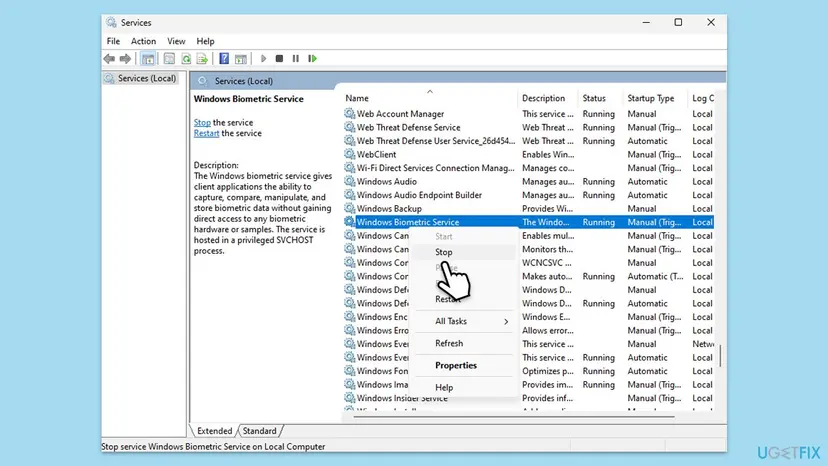Click the horizontal scrollbar below services list

pos(514,417)
